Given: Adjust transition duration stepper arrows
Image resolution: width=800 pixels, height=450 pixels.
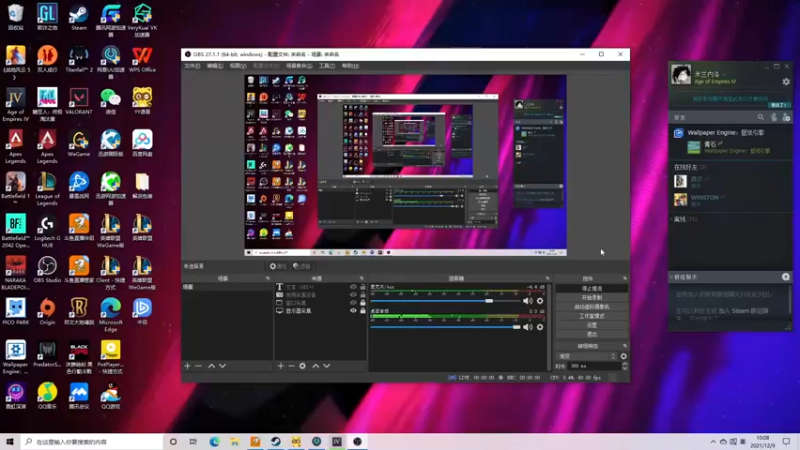Looking at the screenshot, I should 624,366.
